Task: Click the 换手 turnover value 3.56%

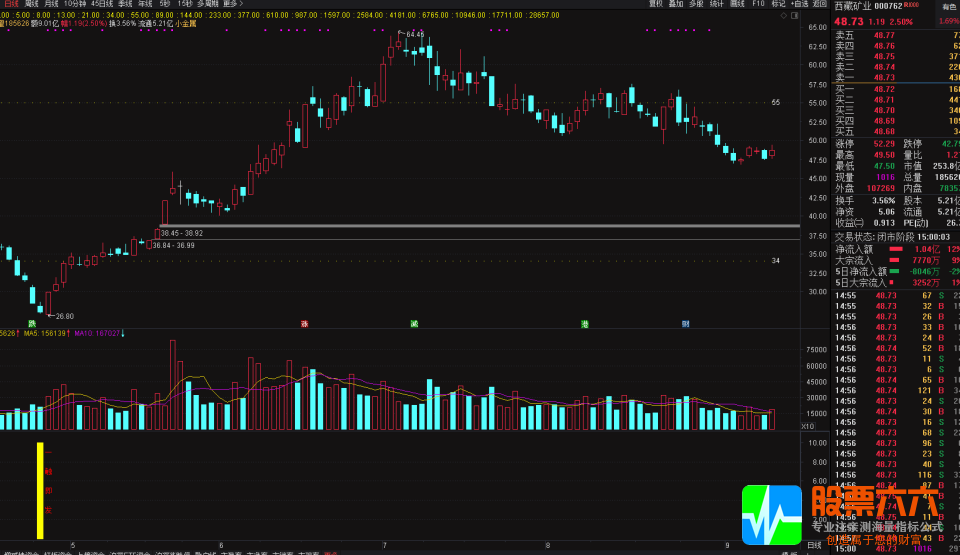Action: point(883,200)
